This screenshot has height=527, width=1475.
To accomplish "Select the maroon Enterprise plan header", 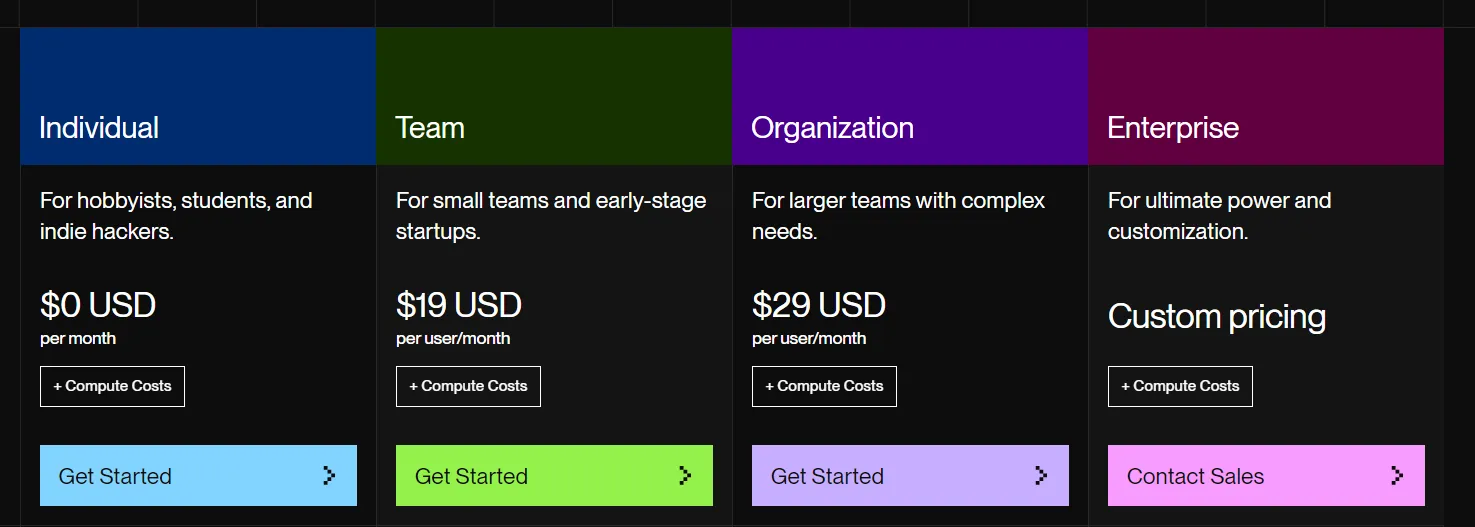I will click(x=1266, y=96).
